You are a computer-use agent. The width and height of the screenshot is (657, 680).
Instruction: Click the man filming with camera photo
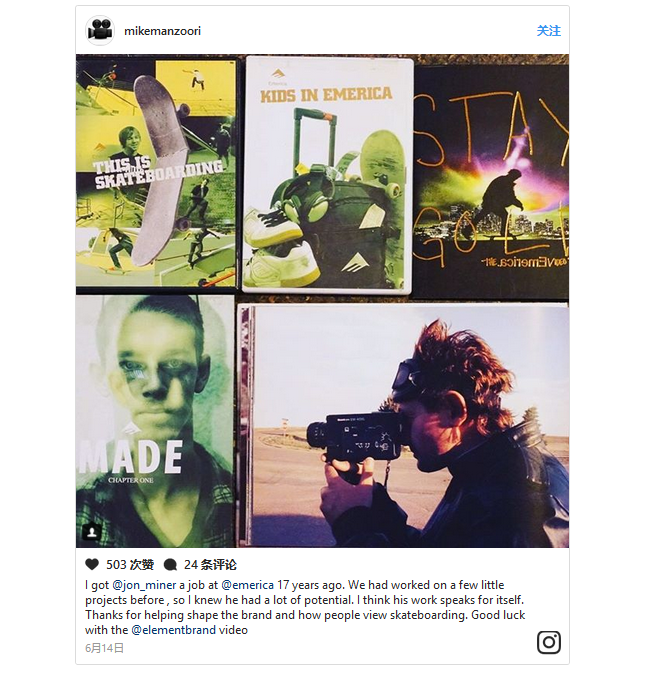pos(403,426)
